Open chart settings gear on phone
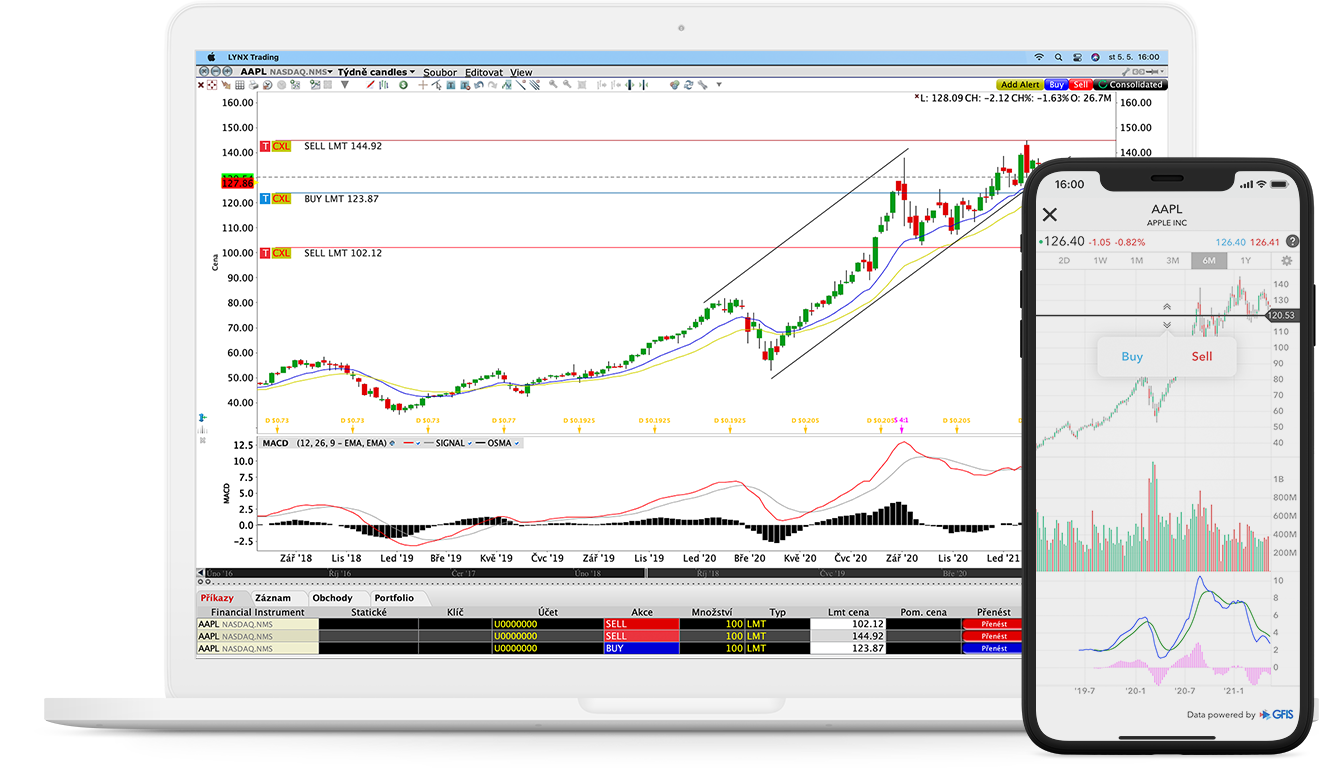Screen dimensions: 1328x768 coord(1287,261)
